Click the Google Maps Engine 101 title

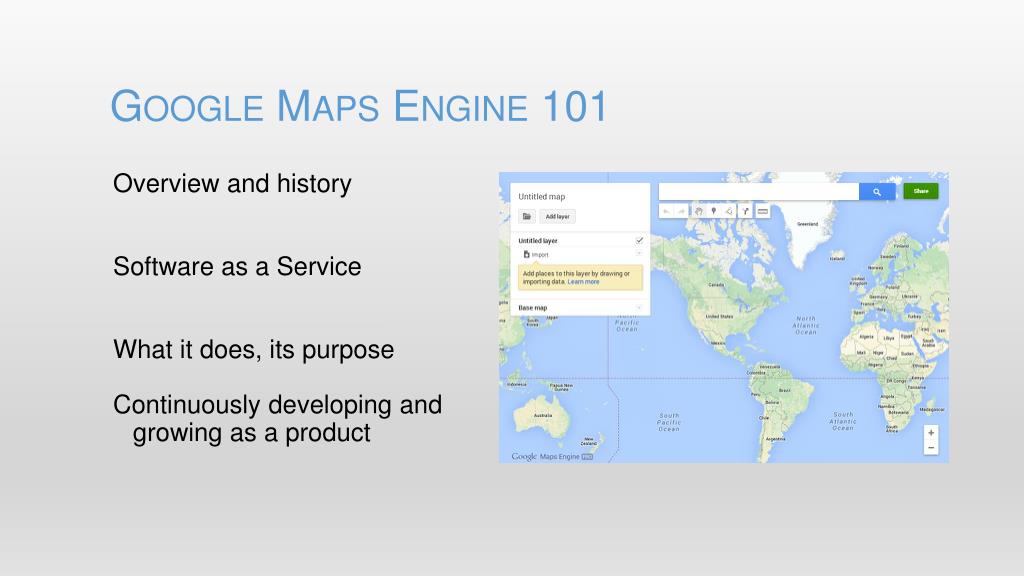point(359,106)
